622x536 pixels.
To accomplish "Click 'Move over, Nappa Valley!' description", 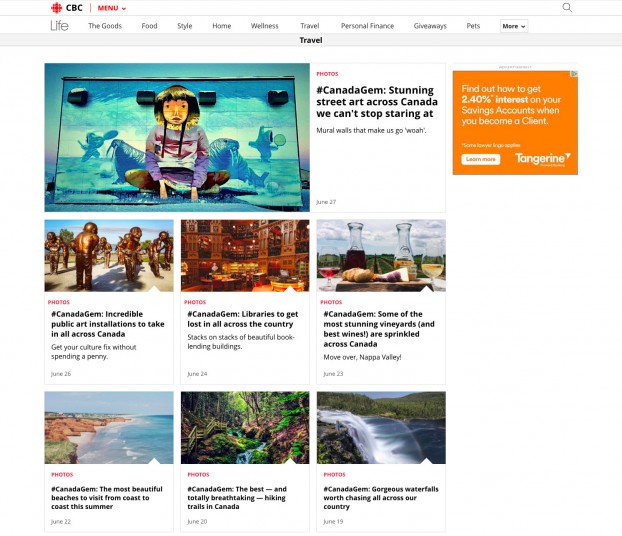I will (362, 357).
